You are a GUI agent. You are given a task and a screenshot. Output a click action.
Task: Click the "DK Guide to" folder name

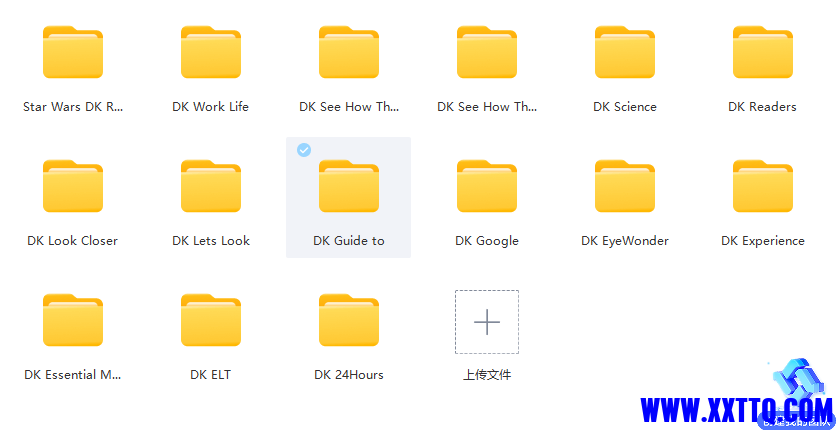click(x=349, y=241)
